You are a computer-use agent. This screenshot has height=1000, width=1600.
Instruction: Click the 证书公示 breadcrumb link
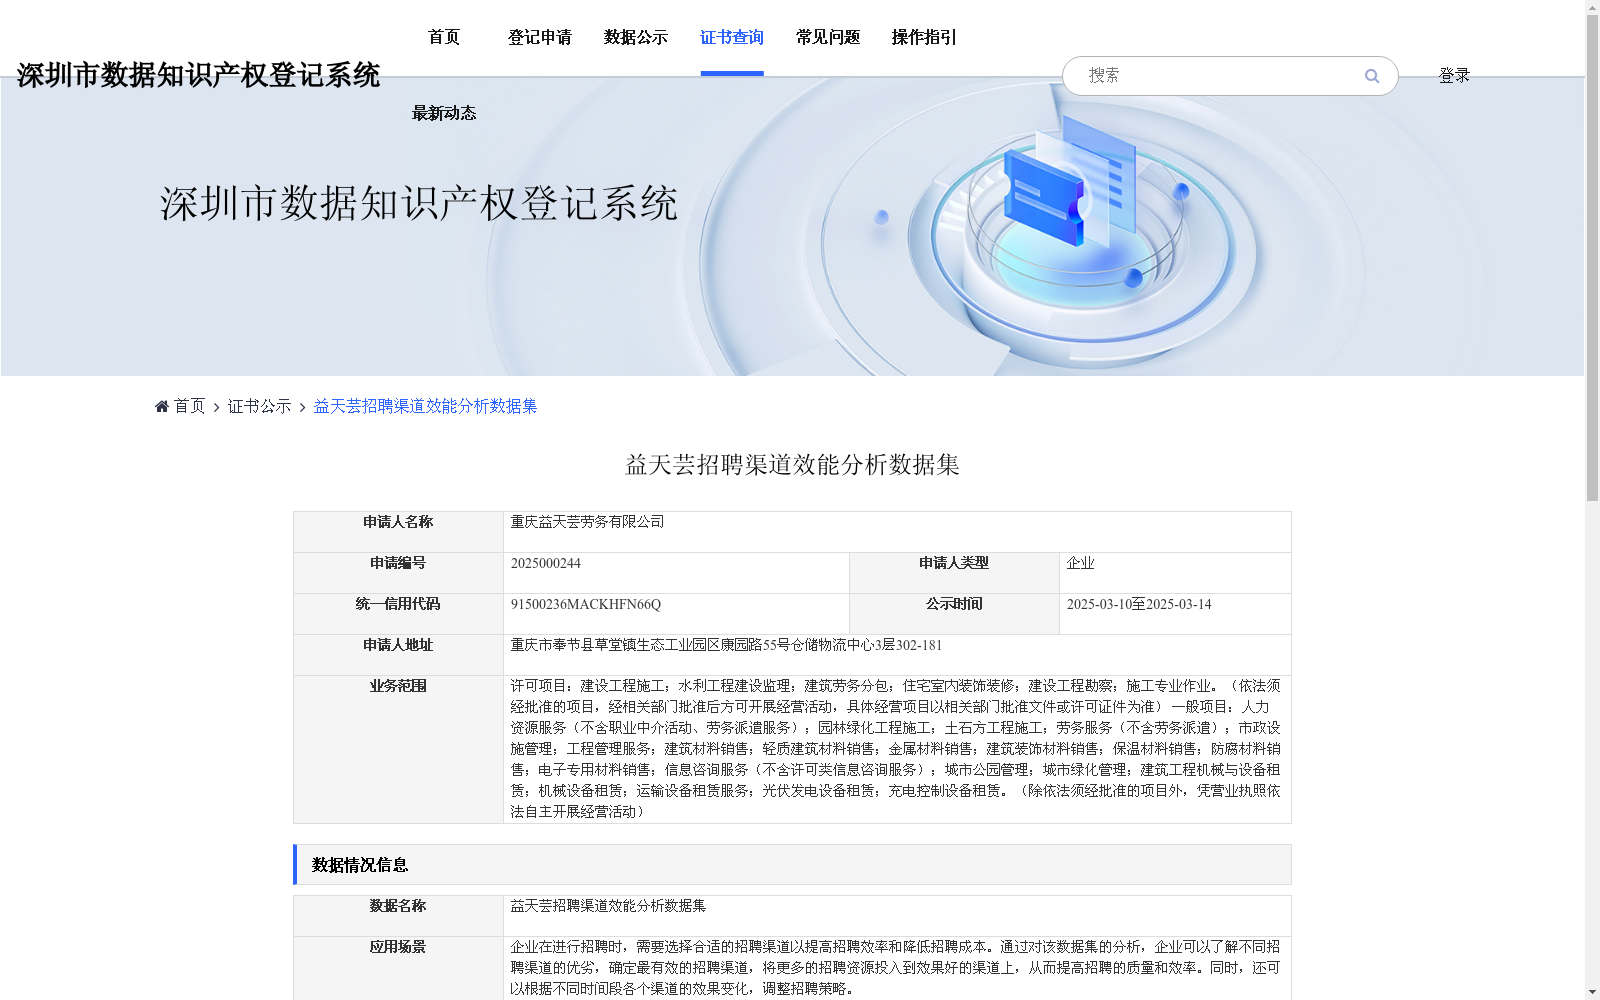pyautogui.click(x=259, y=406)
